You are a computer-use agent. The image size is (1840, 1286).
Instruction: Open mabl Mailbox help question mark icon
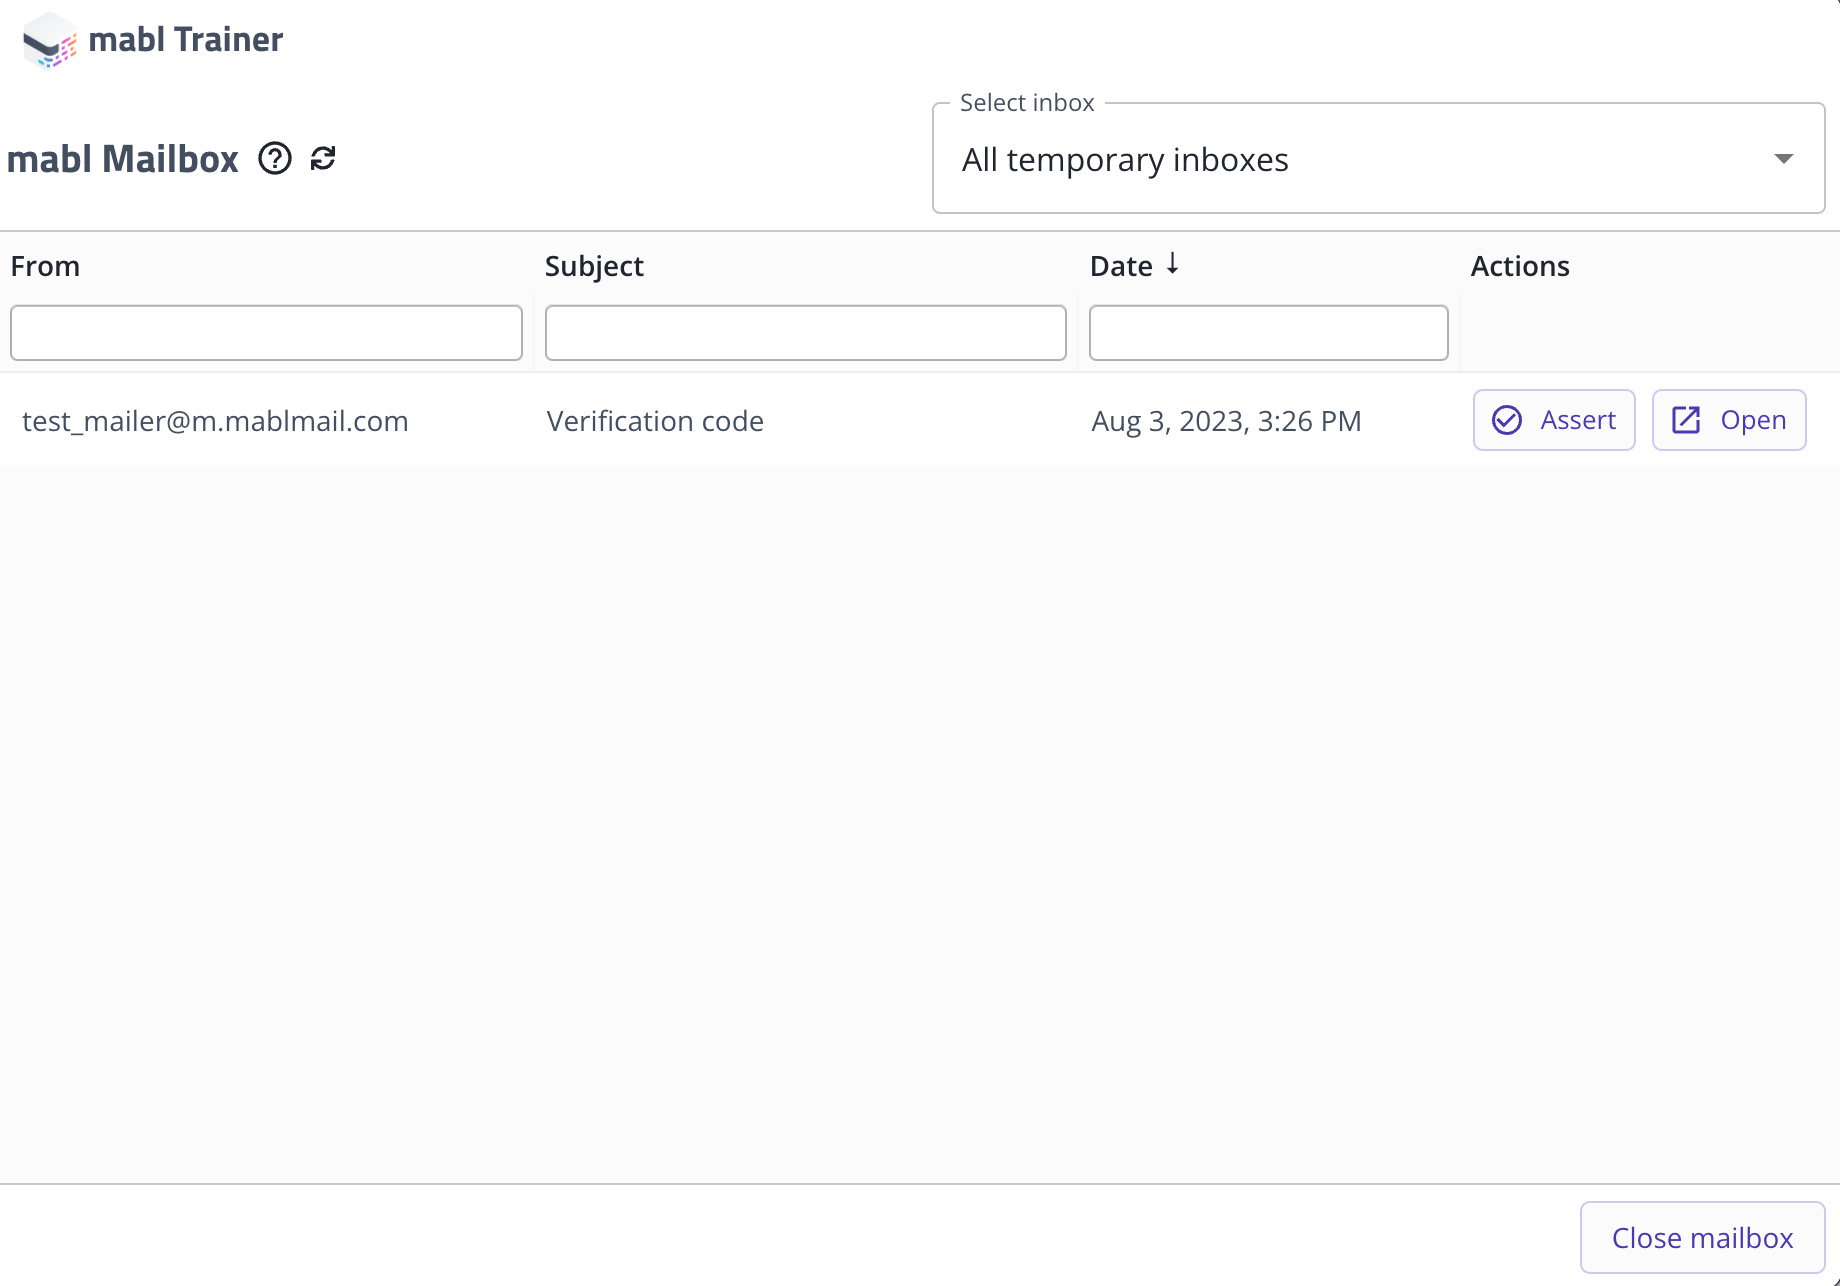click(275, 158)
